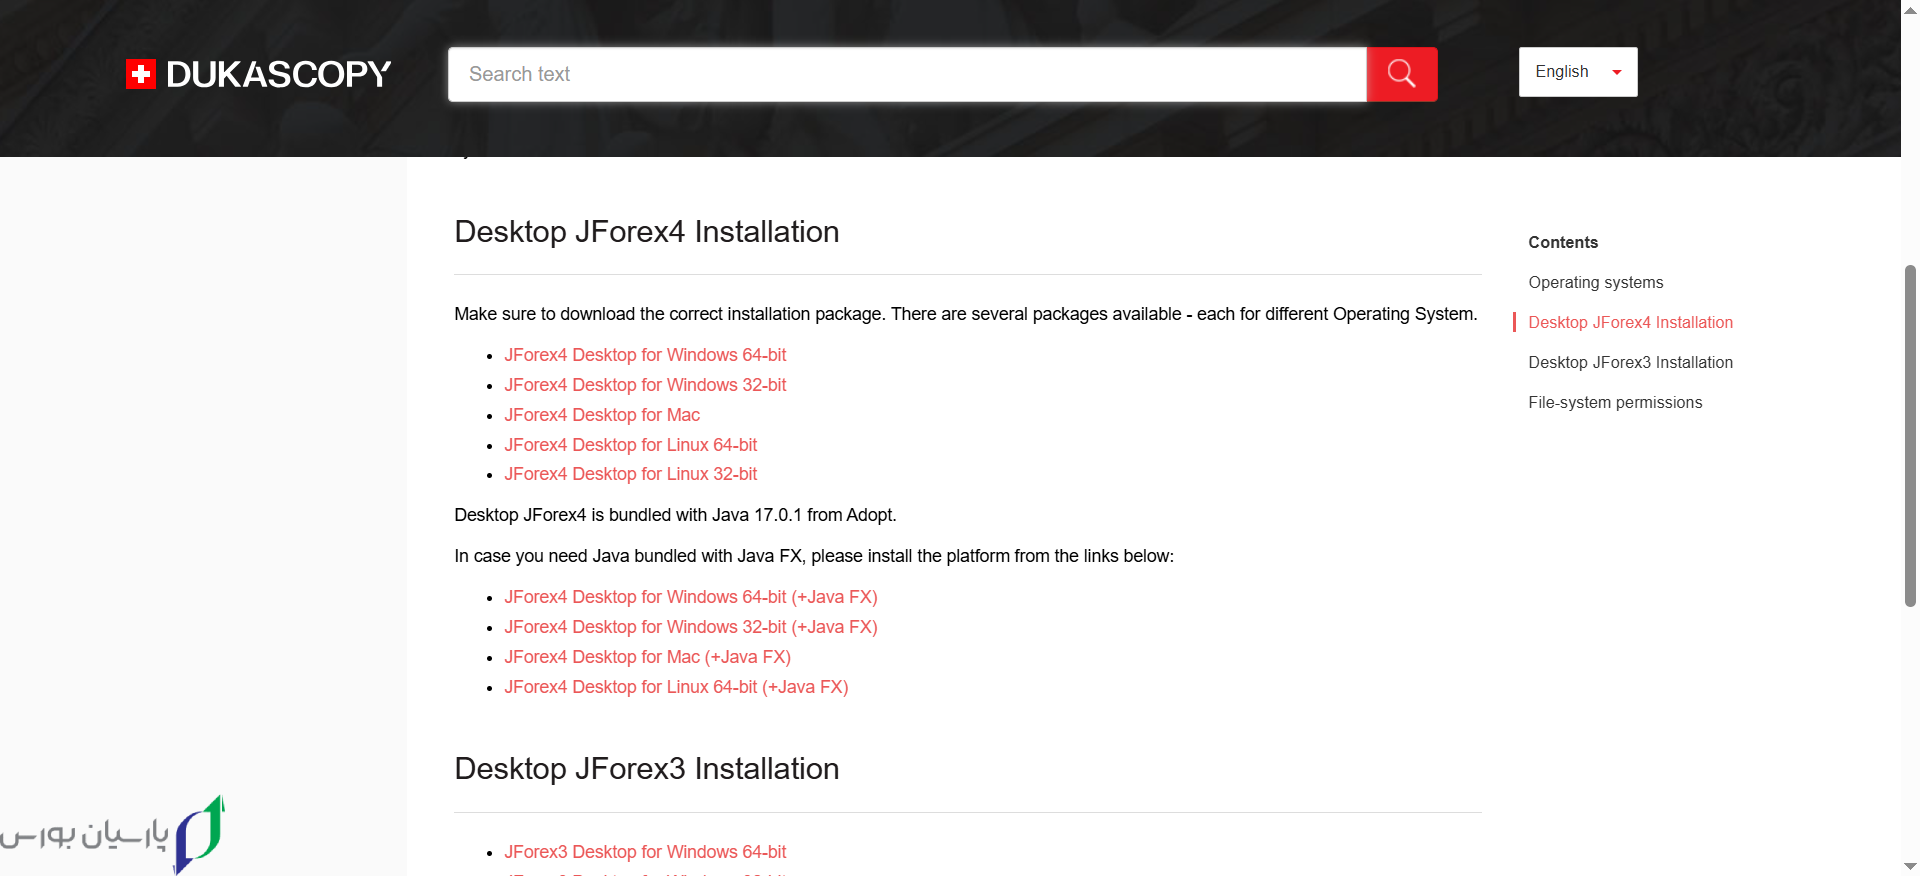Click the scrollbar down arrow
Screen dimensions: 1920x876
pyautogui.click(x=1910, y=866)
